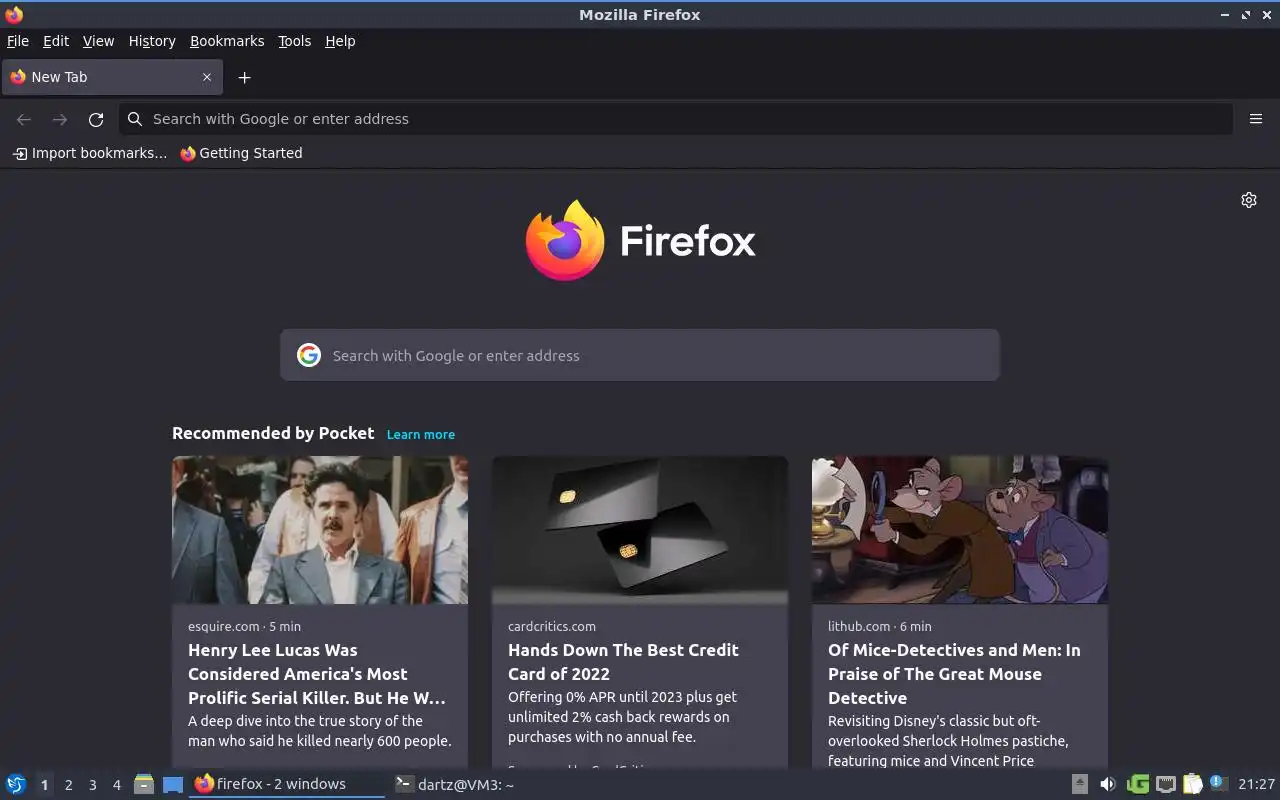Open a new tab with the plus button

244,77
